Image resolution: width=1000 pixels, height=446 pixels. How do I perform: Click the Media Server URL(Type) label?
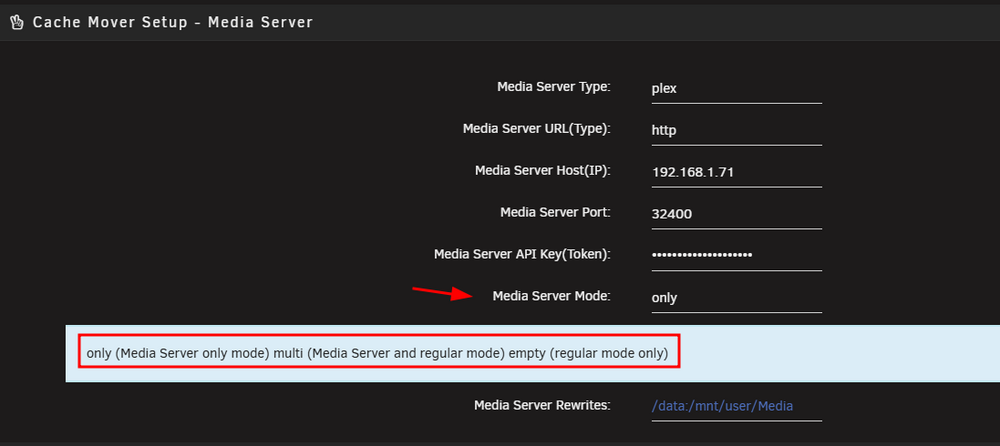[x=536, y=129]
